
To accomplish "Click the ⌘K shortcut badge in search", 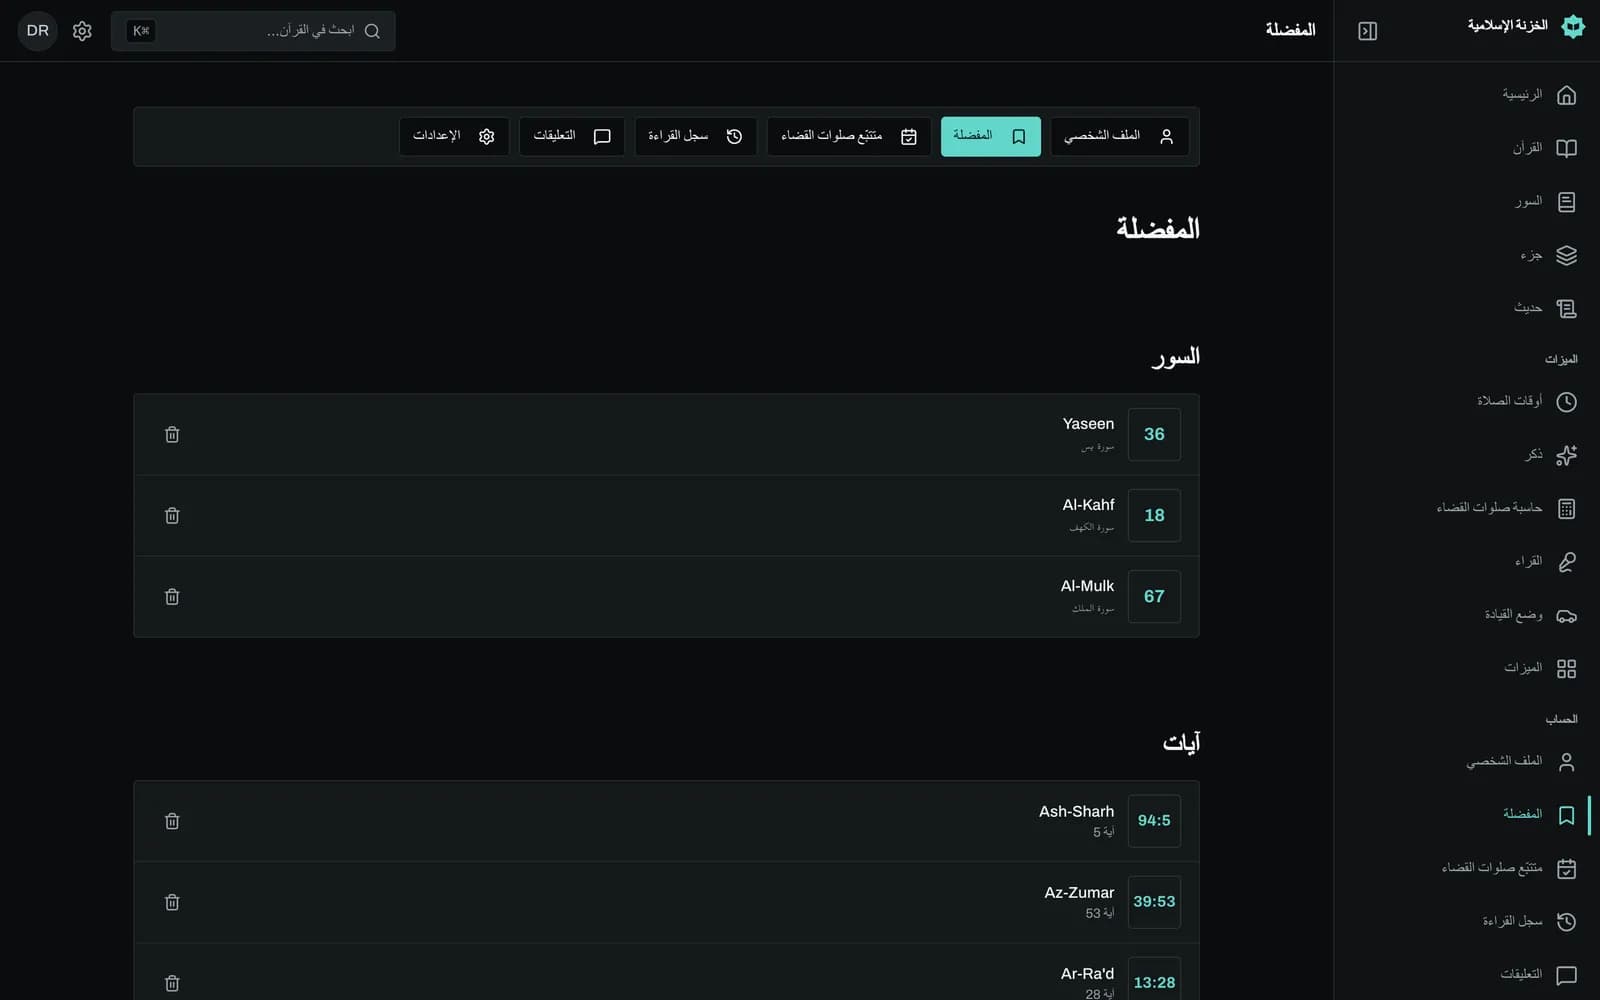I will tap(141, 31).
